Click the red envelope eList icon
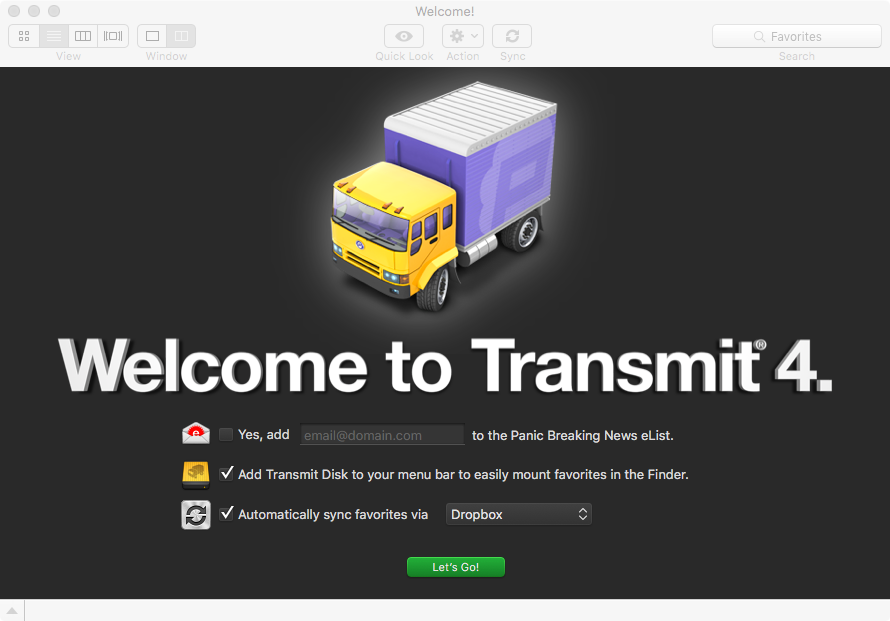890x621 pixels. (196, 434)
